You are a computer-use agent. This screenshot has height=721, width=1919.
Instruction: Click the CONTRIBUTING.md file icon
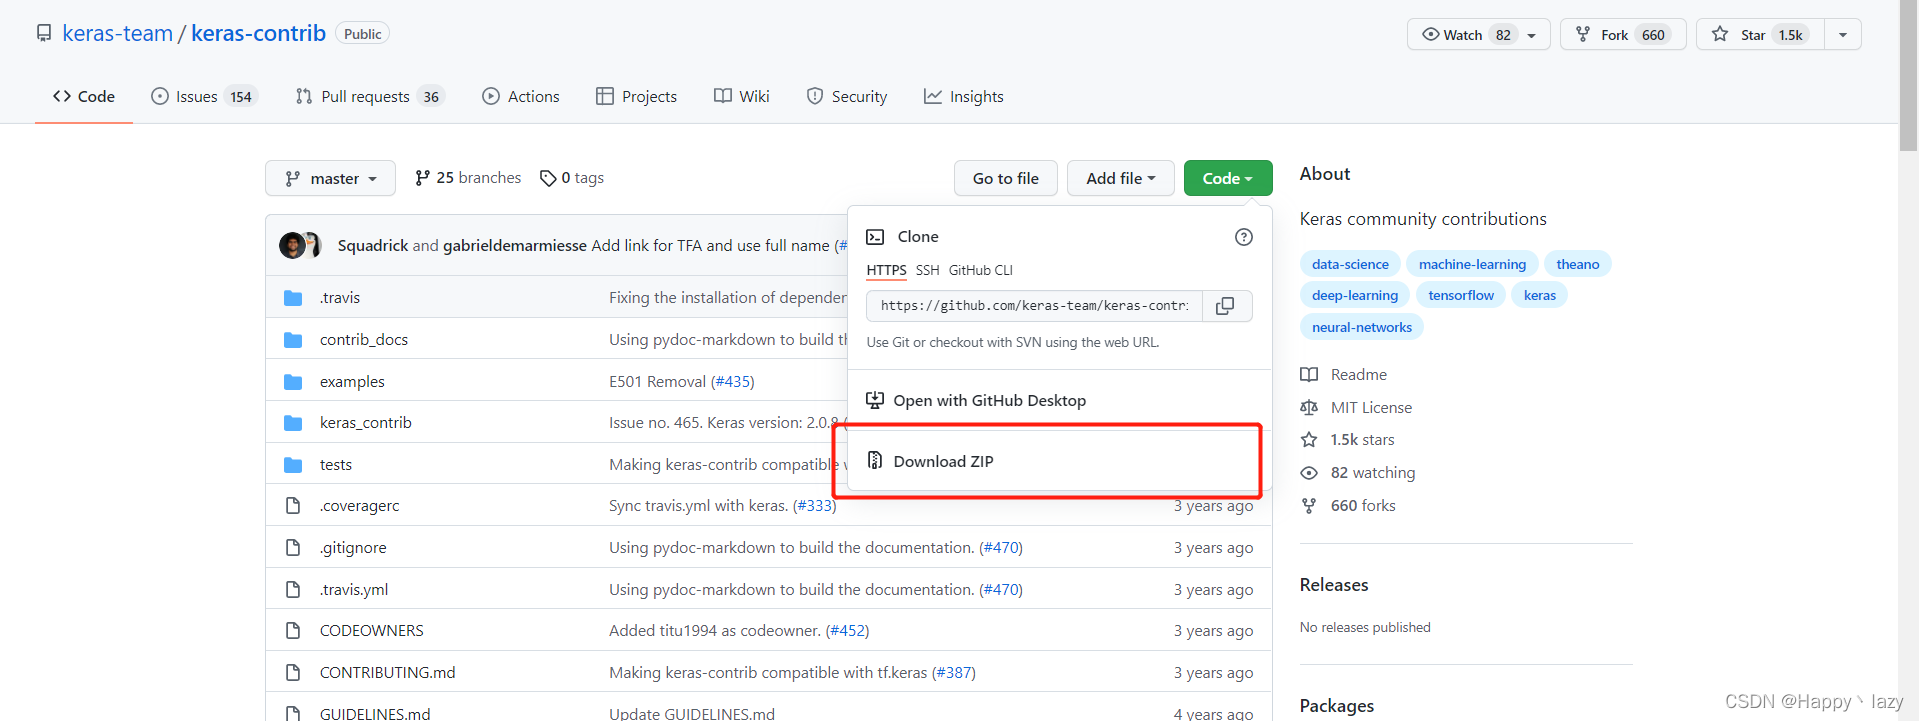point(293,673)
